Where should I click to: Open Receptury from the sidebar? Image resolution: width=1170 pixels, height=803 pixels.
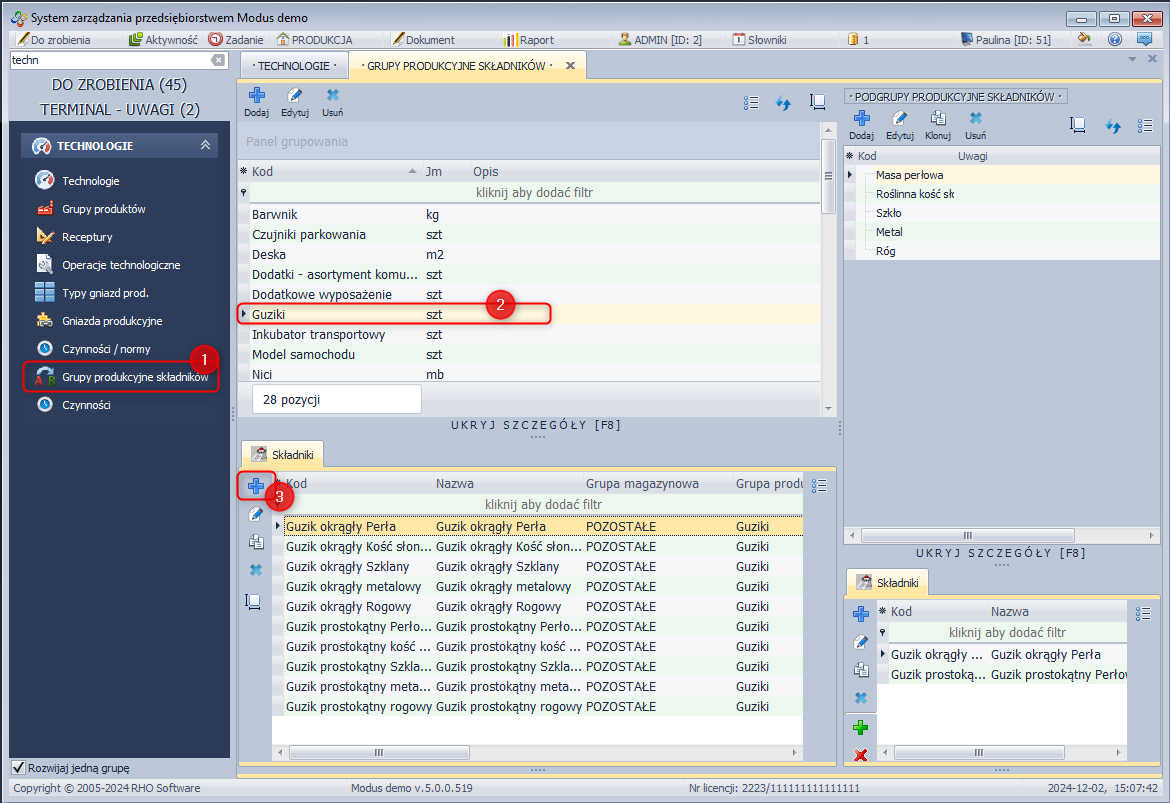87,237
